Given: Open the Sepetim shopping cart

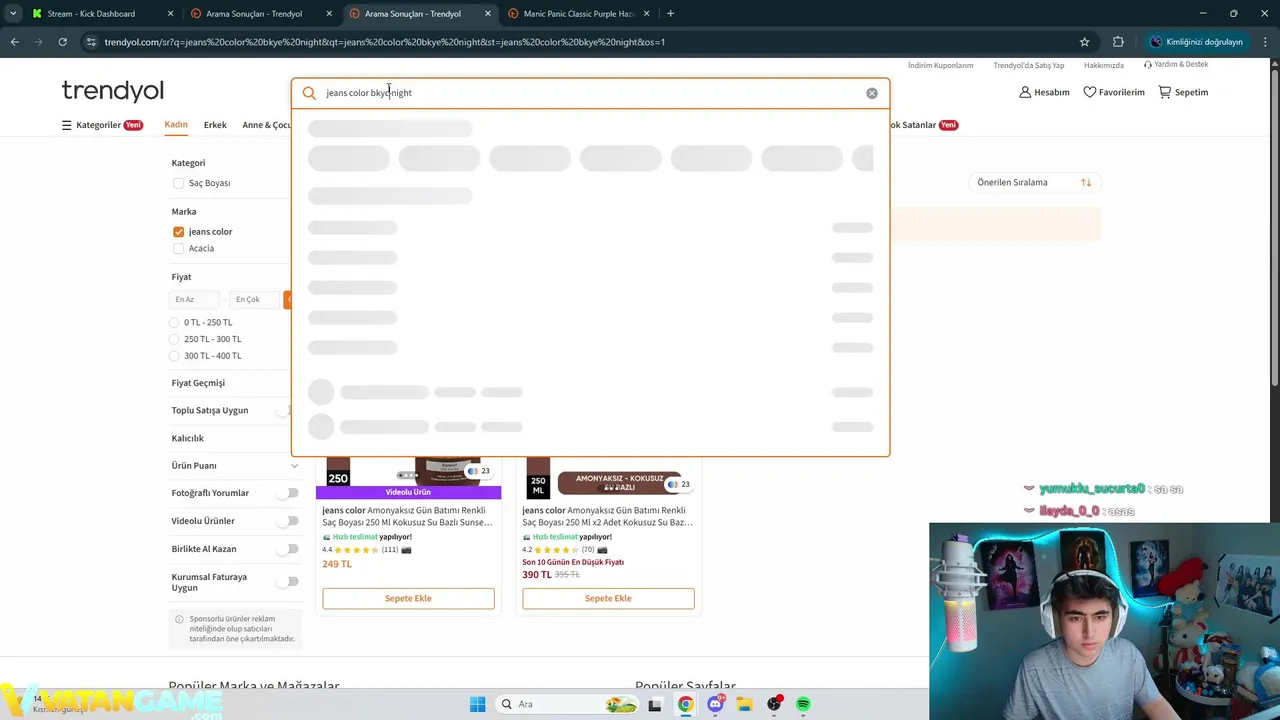Looking at the screenshot, I should (1183, 92).
